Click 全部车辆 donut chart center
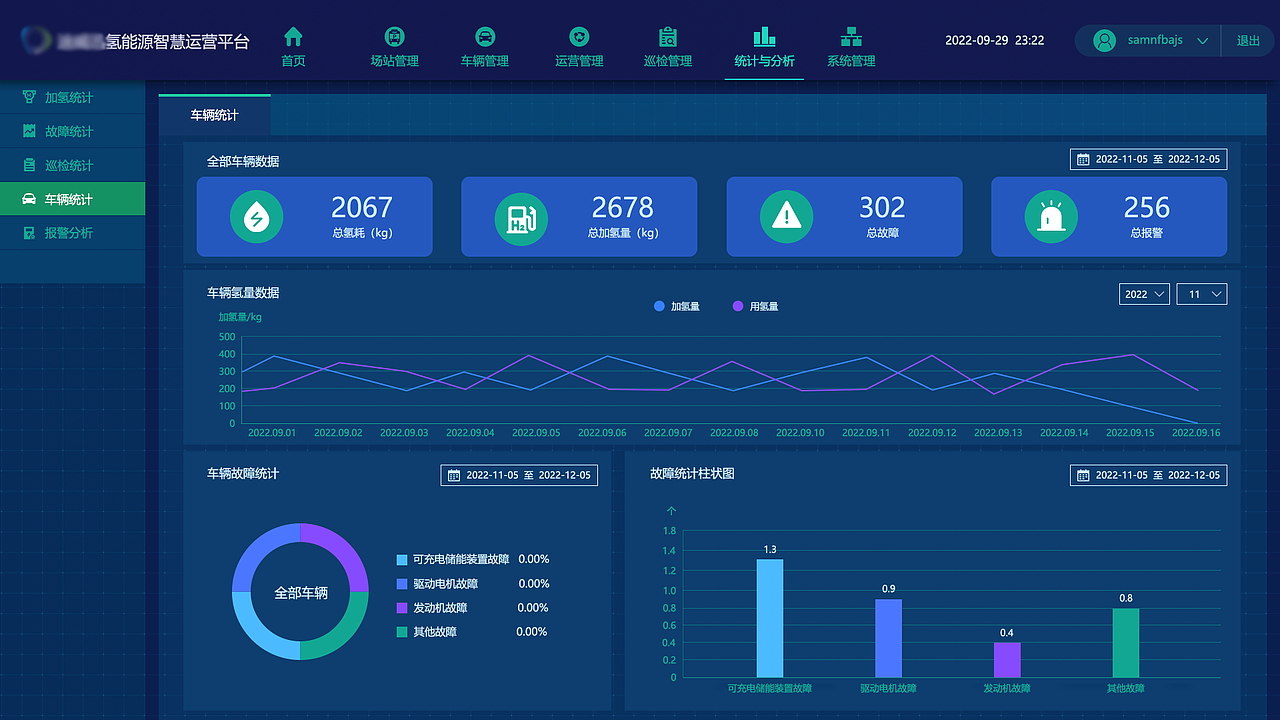 pyautogui.click(x=301, y=593)
